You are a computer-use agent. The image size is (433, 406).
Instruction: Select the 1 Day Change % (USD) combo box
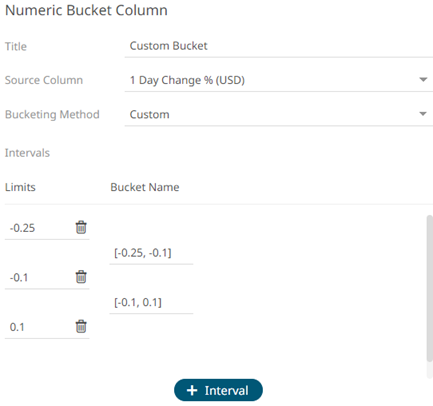coord(279,80)
